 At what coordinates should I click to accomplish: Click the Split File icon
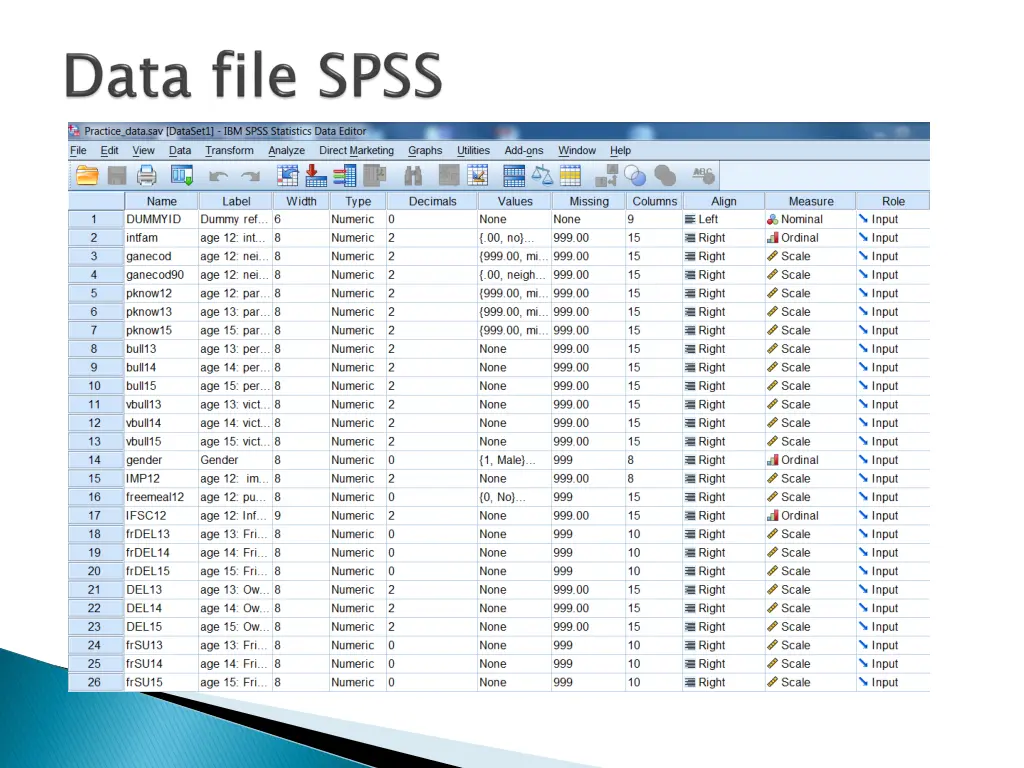[514, 176]
